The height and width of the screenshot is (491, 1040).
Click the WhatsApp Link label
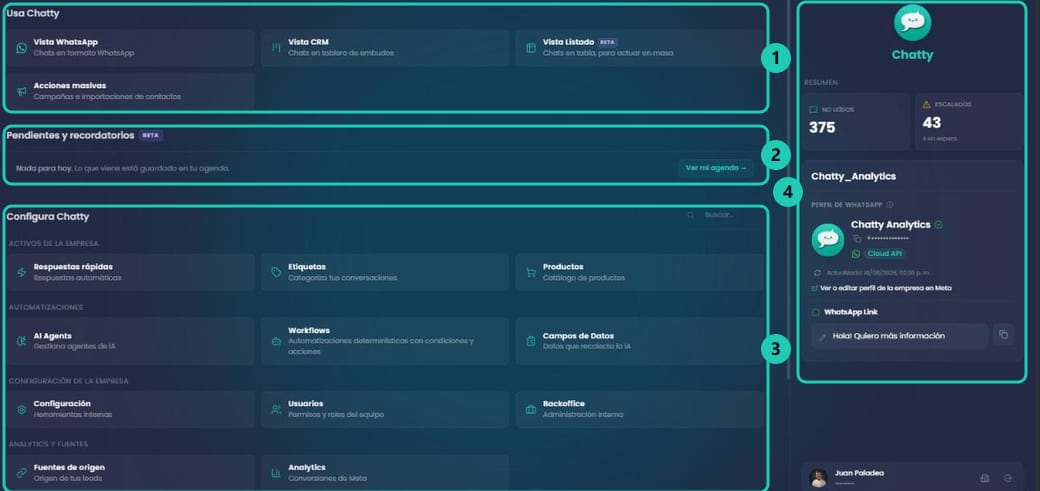tap(851, 312)
